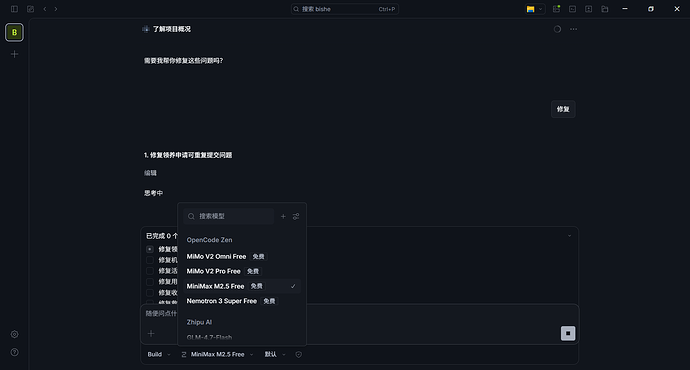Click the OpenCode Zen provider heading
Viewport: 690px width, 370px height.
[209, 240]
